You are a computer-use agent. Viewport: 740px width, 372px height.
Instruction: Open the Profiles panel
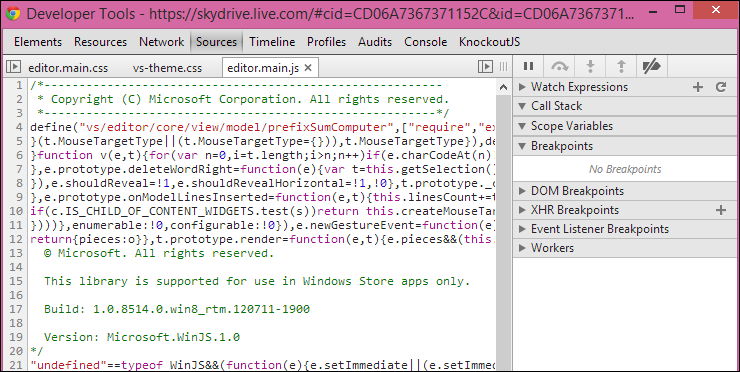coord(327,42)
